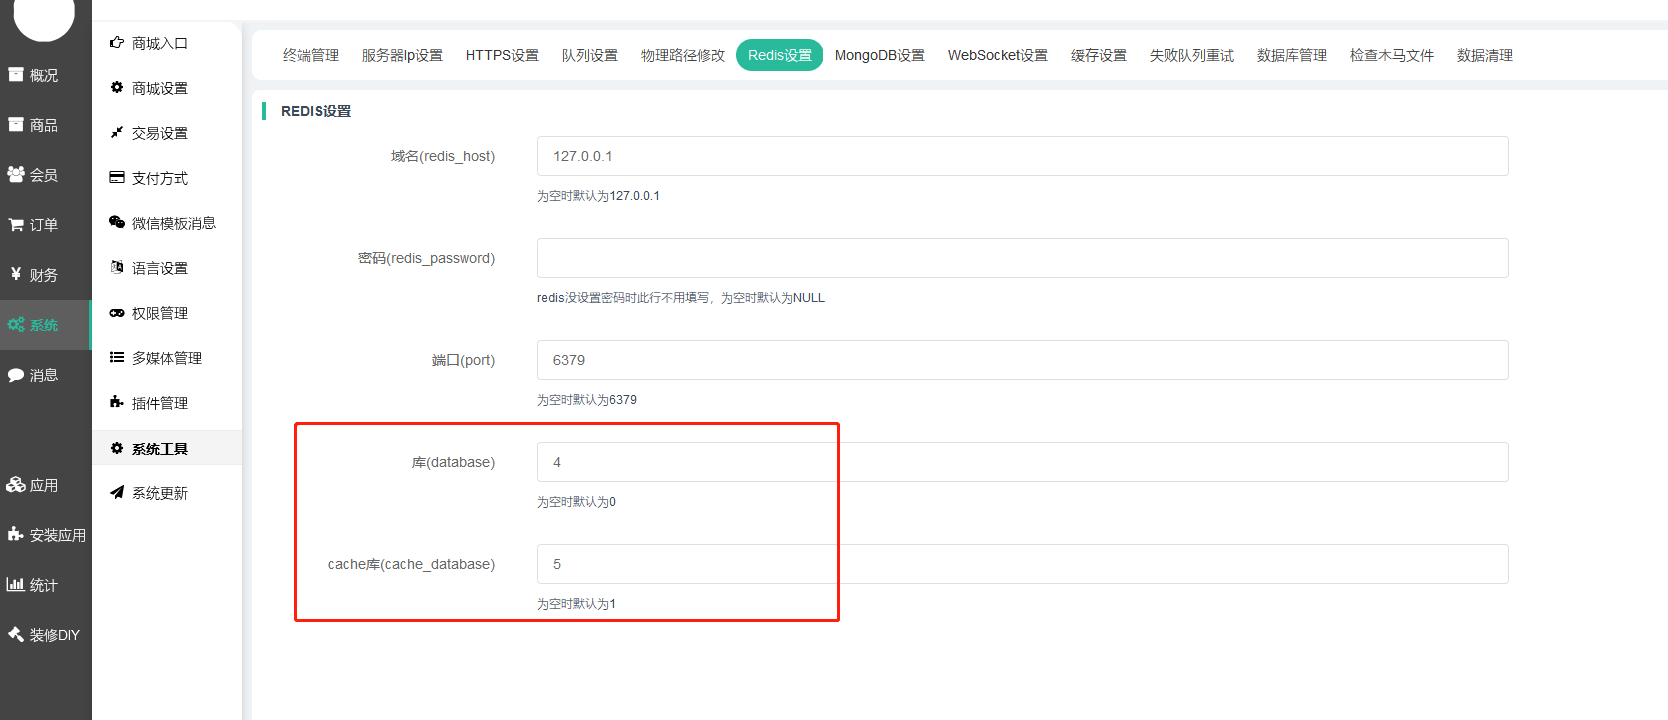Open 系统更新 paper plane icon
This screenshot has height=720, width=1668.
[117, 493]
